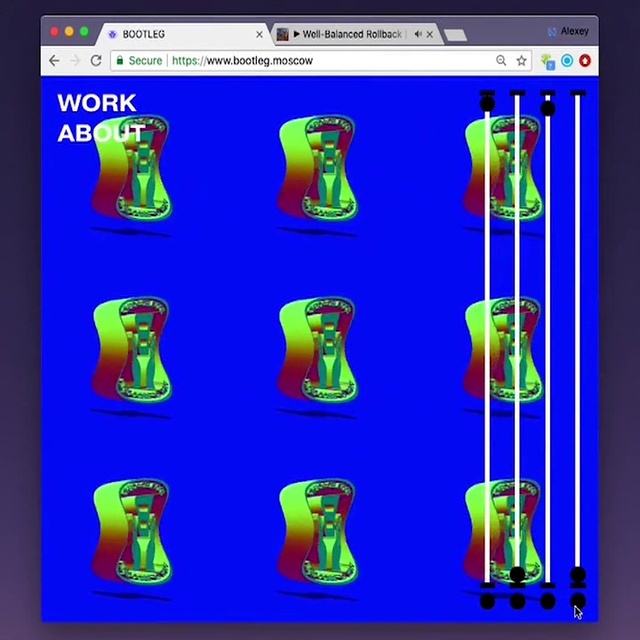
Task: Bookmark this page with the star icon
Action: pos(521,61)
